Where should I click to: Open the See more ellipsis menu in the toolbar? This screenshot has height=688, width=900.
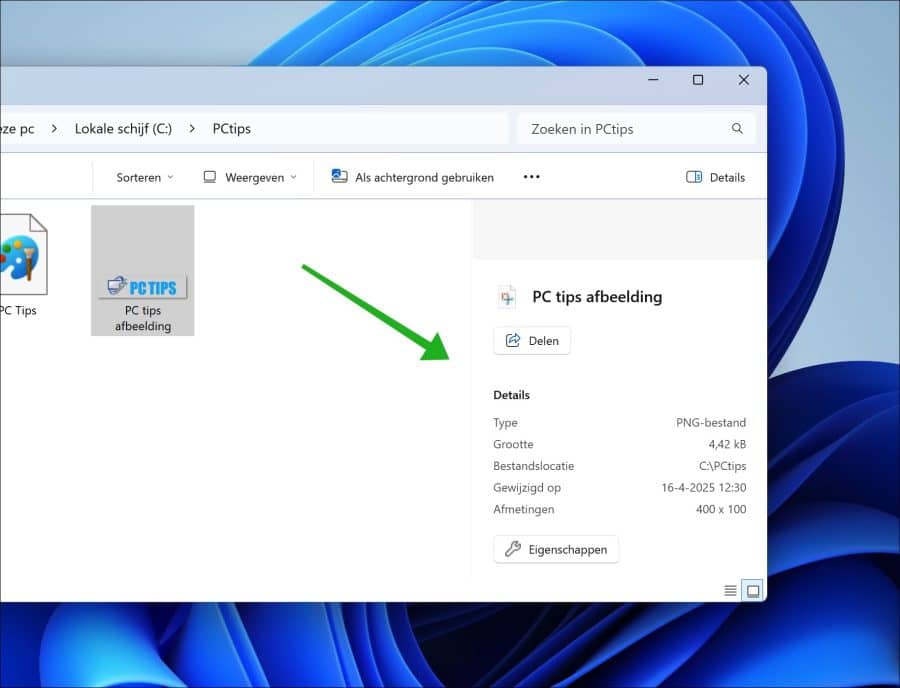tap(531, 176)
